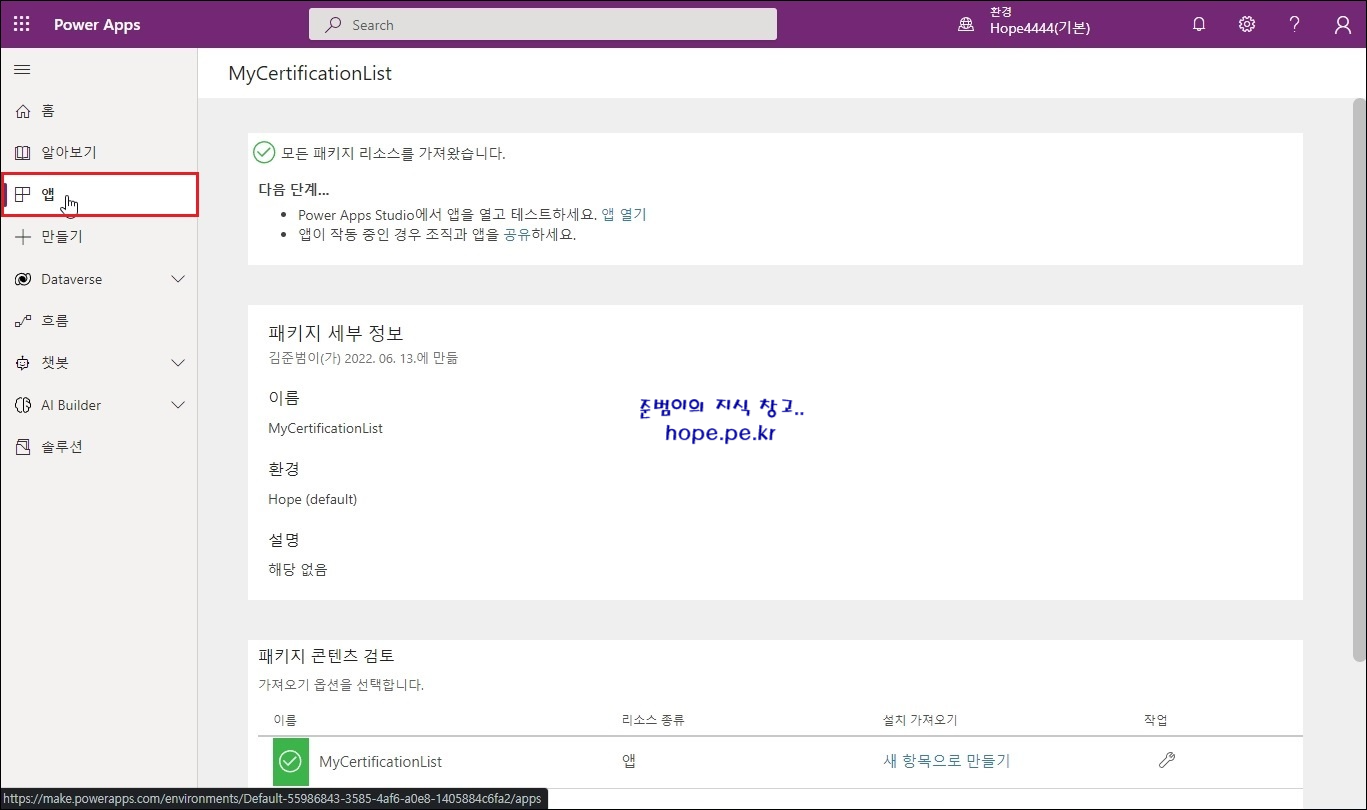This screenshot has width=1367, height=810.
Task: Click the 해당 없음 description value
Action: pyautogui.click(x=297, y=570)
